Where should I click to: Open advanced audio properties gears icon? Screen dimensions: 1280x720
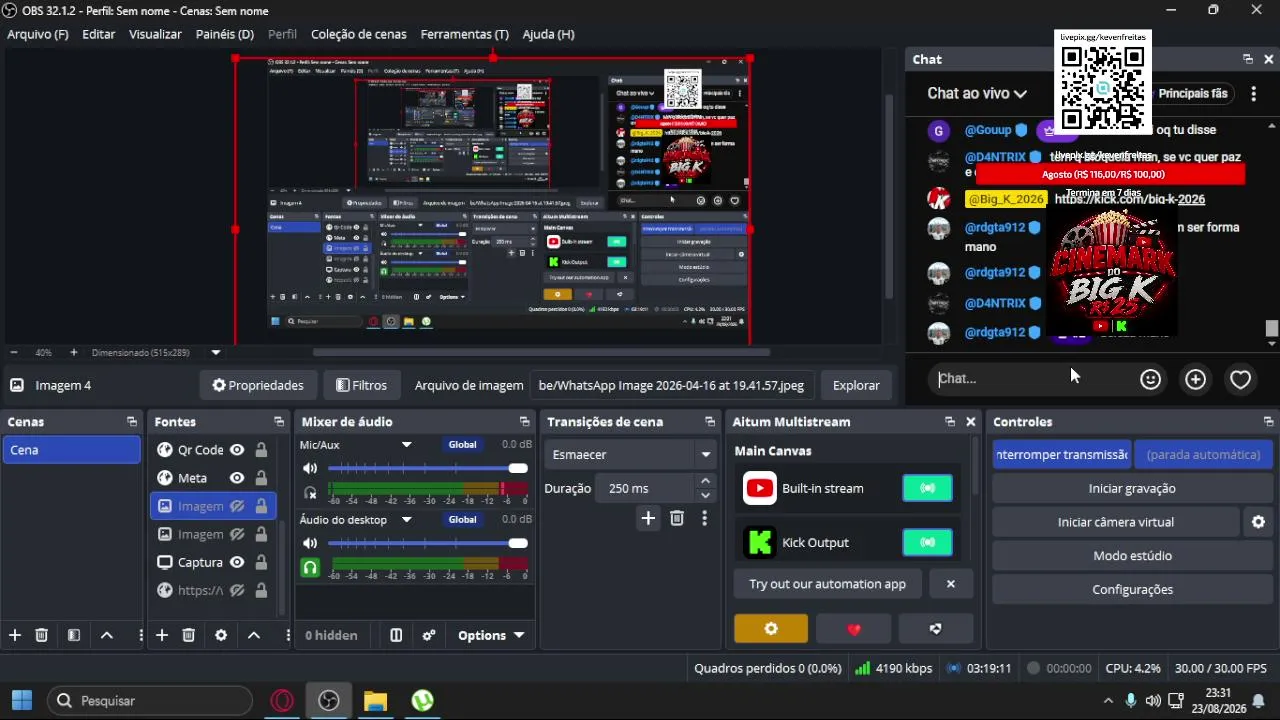(429, 635)
